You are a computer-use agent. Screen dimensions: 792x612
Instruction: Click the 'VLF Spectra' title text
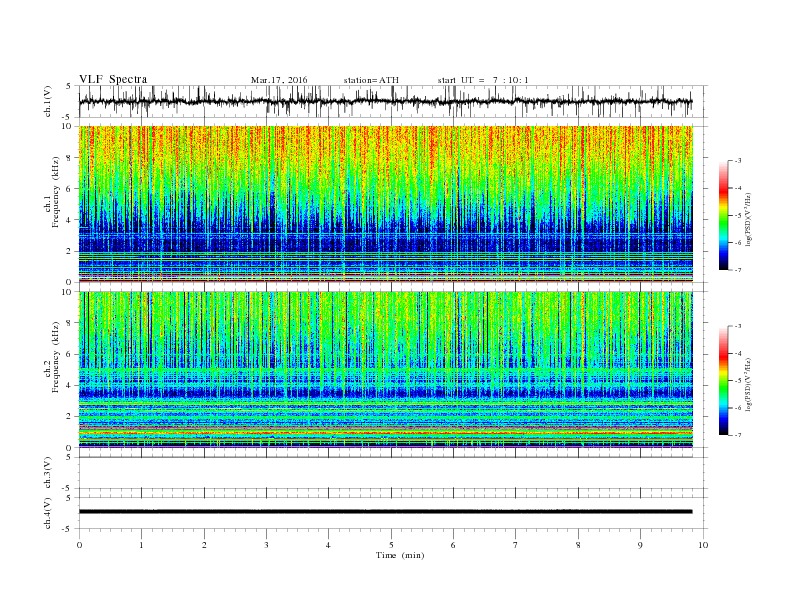(113, 79)
